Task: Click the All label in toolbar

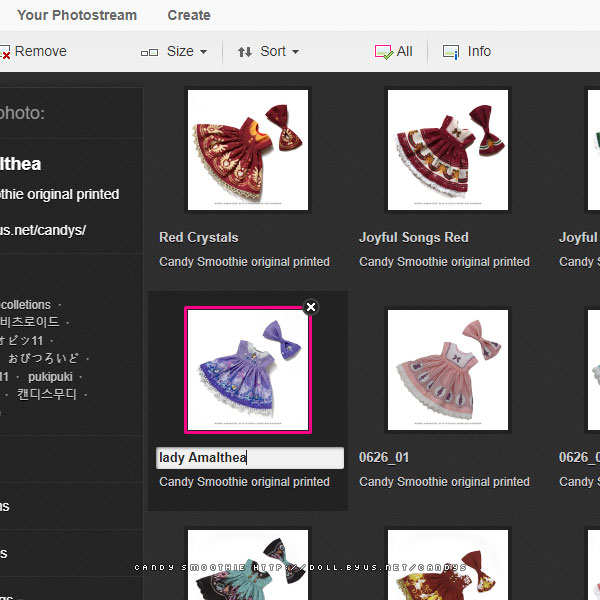Action: (x=404, y=51)
